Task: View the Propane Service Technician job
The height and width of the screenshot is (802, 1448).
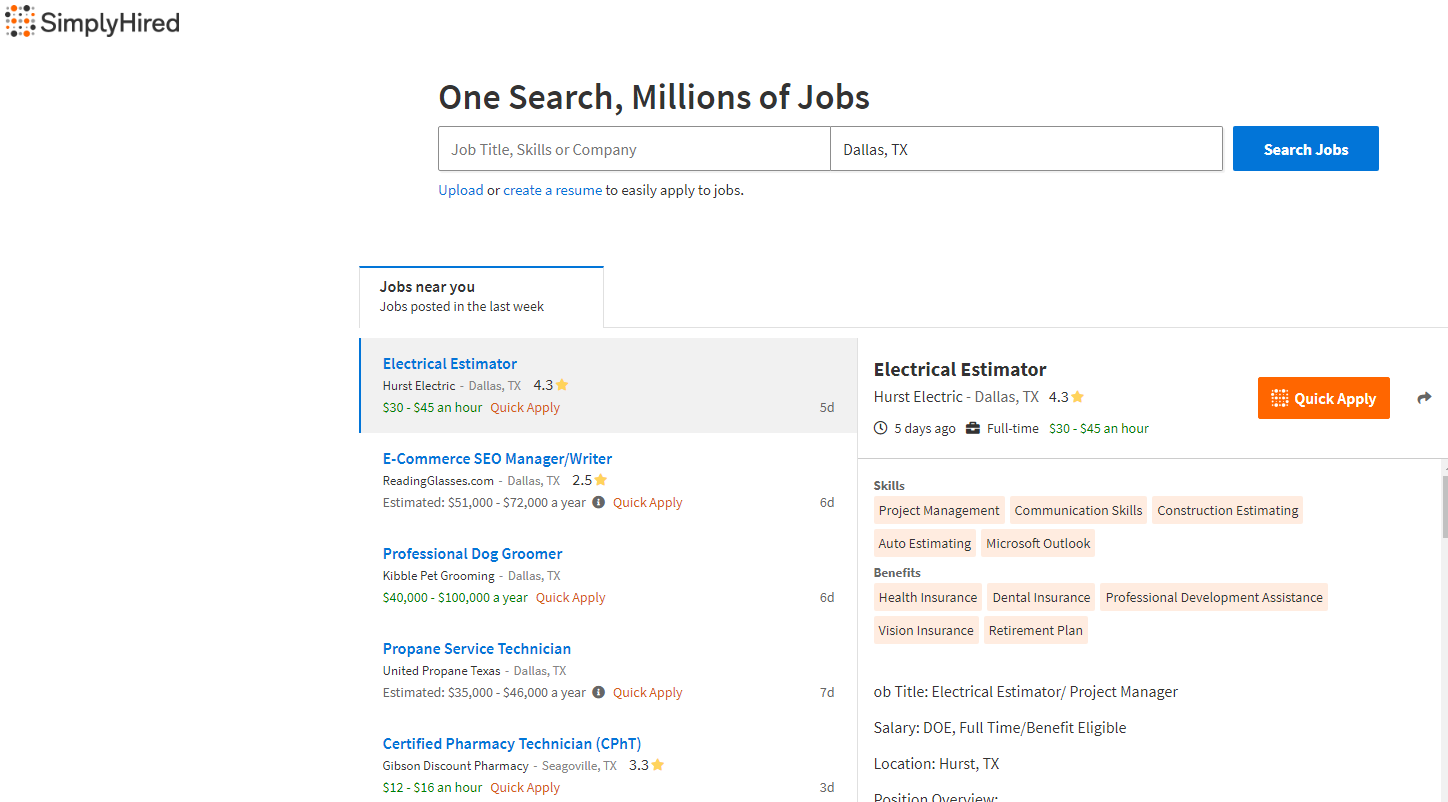Action: (476, 649)
